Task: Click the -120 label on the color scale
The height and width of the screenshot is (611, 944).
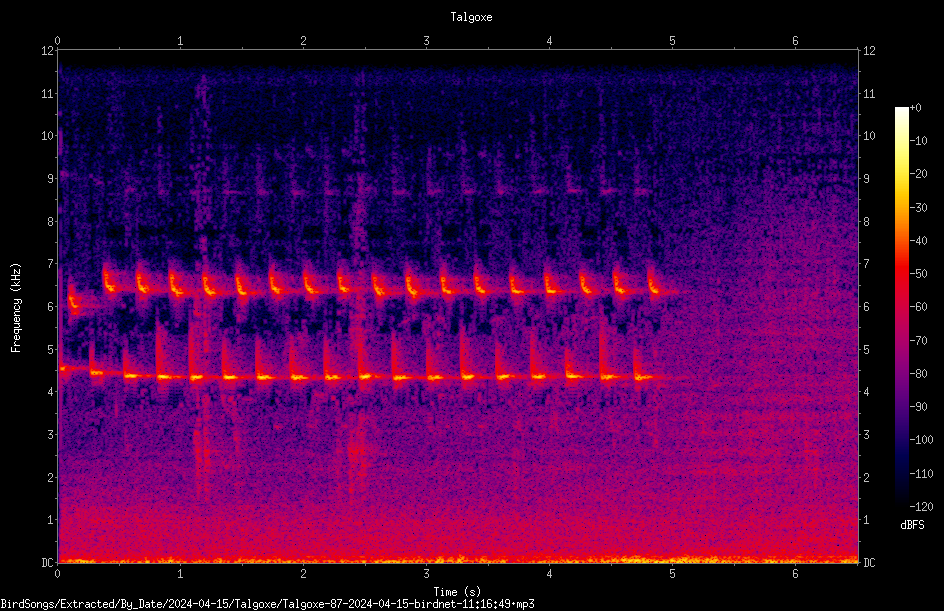Action: (x=922, y=507)
